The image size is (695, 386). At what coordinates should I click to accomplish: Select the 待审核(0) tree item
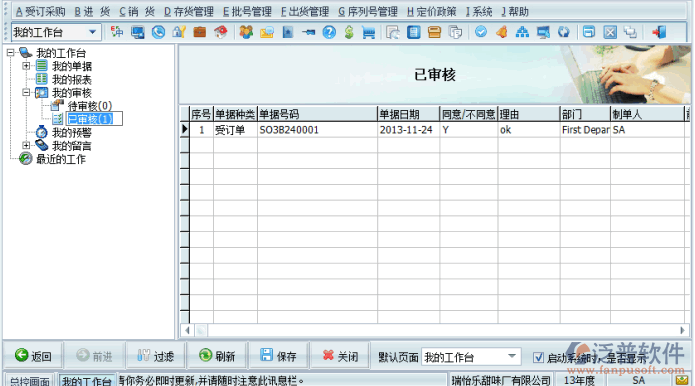pyautogui.click(x=90, y=106)
